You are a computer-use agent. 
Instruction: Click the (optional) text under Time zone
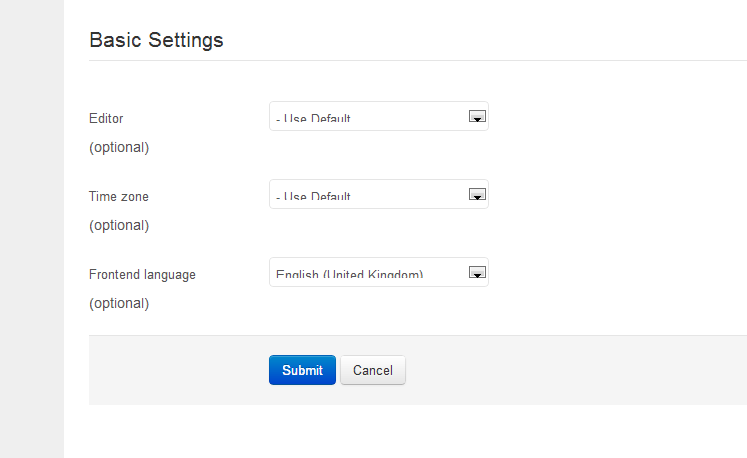click(x=119, y=225)
